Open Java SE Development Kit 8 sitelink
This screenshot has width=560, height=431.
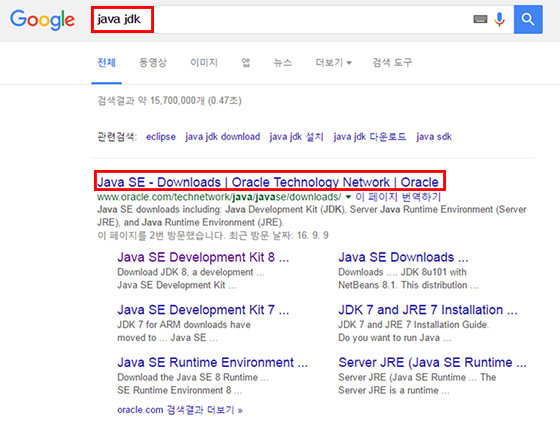click(203, 257)
